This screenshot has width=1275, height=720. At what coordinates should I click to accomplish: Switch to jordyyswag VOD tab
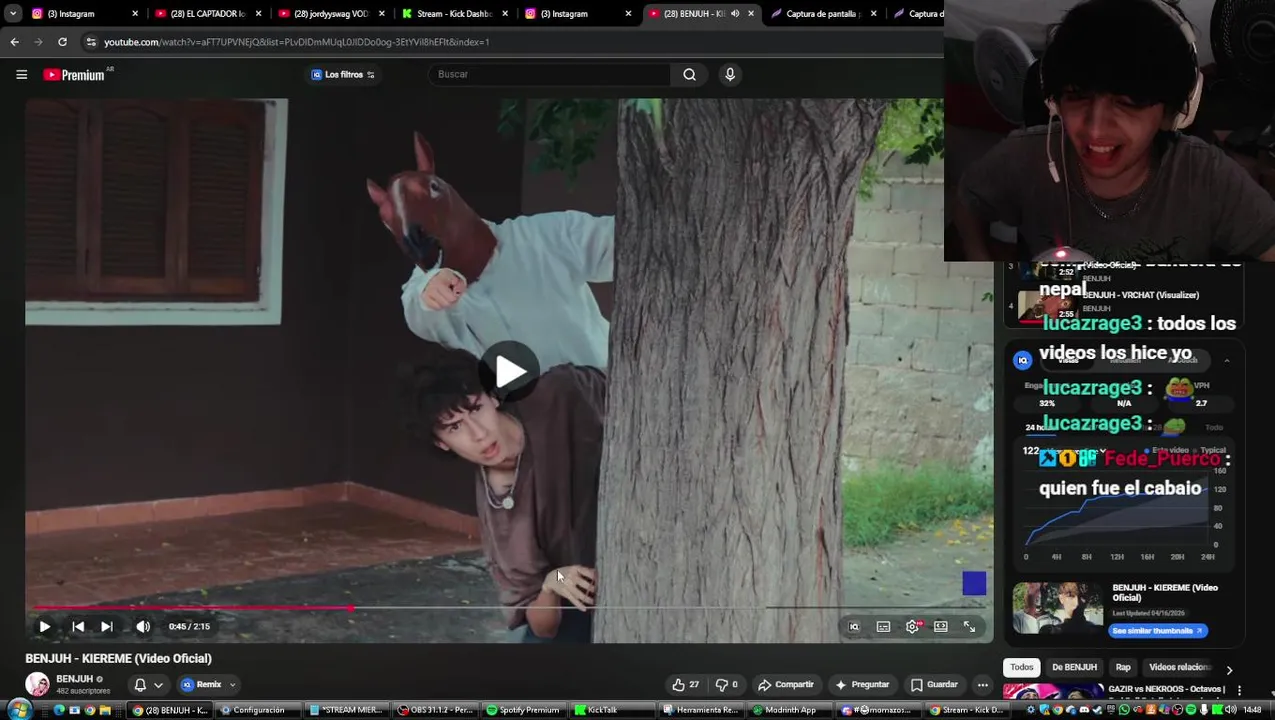pos(330,14)
